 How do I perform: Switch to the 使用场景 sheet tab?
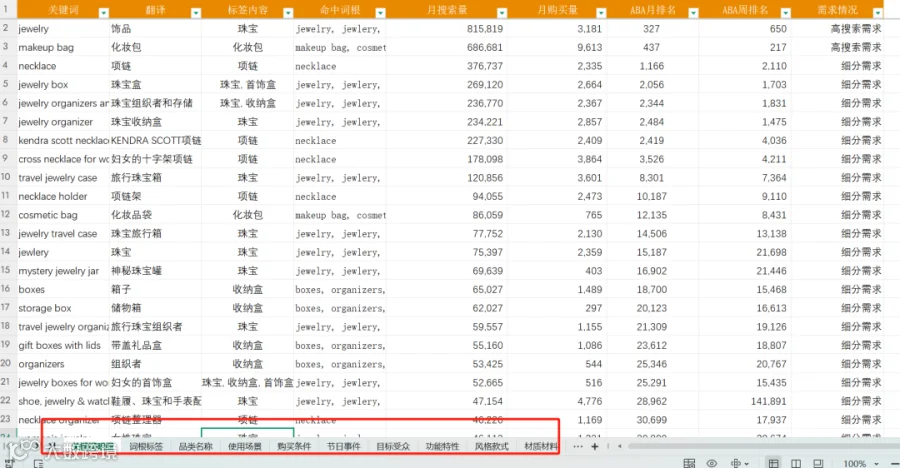click(245, 446)
